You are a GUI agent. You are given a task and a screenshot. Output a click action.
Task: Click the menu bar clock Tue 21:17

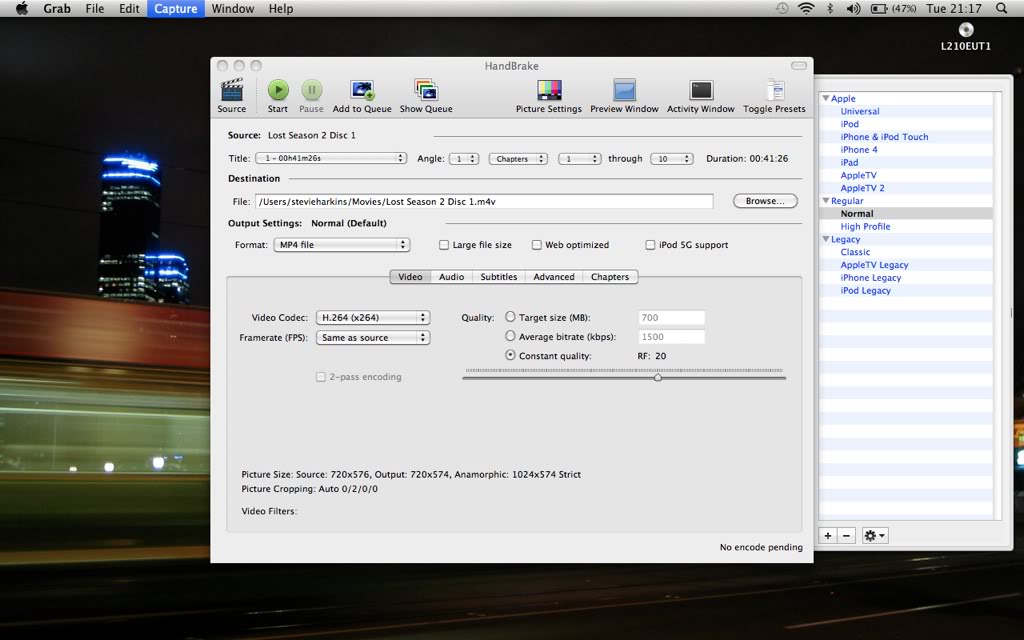(x=954, y=8)
